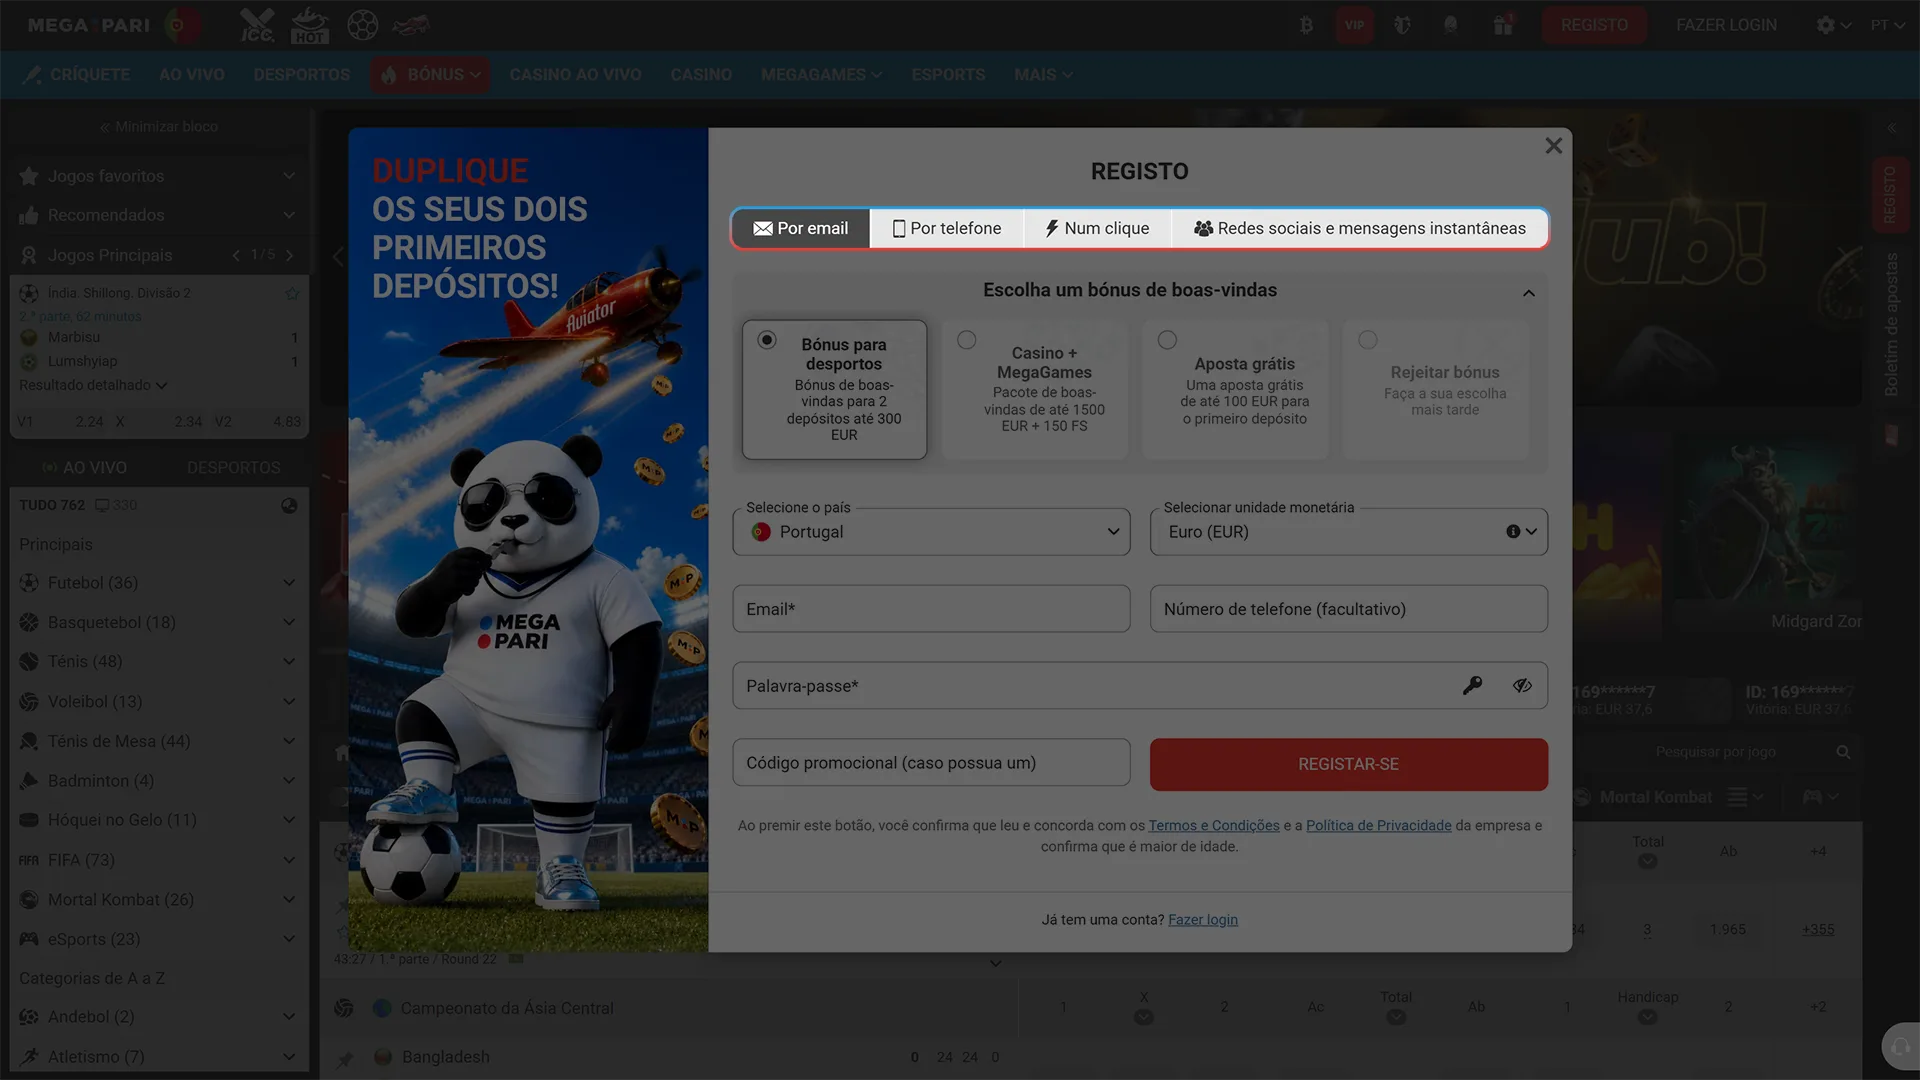Image resolution: width=1920 pixels, height=1080 pixels.
Task: Collapse the bet slip with the double arrow
Action: click(x=1891, y=128)
